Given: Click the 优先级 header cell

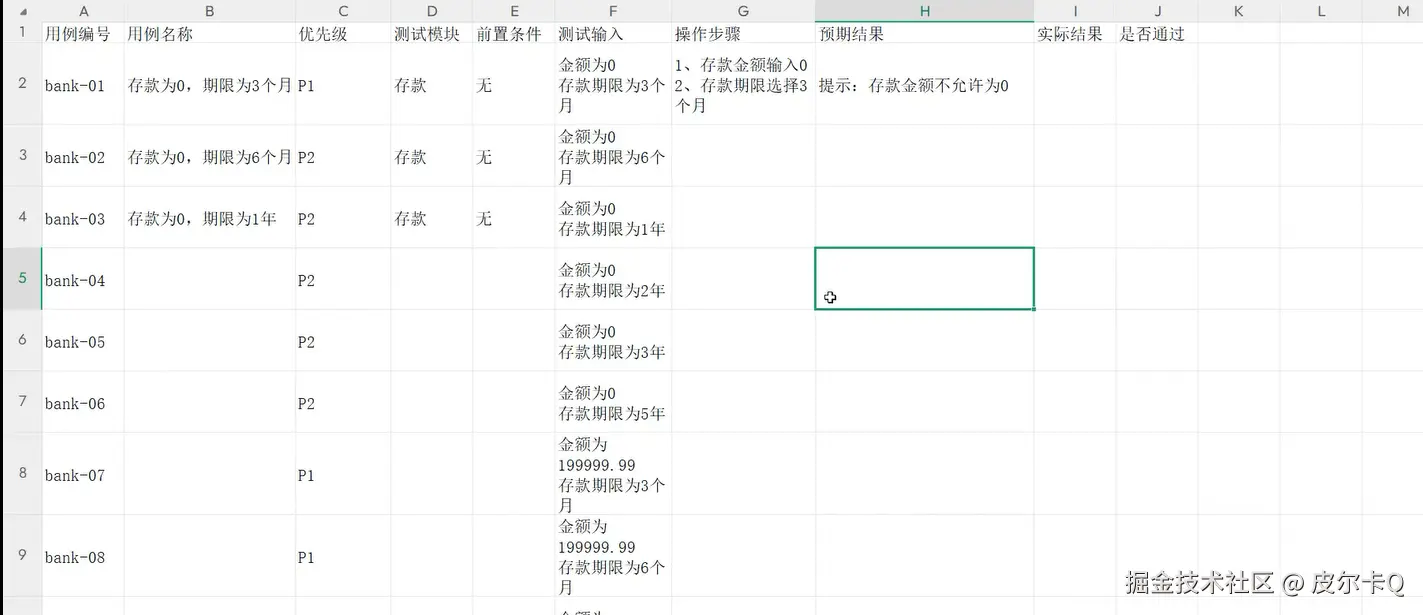Looking at the screenshot, I should [343, 33].
